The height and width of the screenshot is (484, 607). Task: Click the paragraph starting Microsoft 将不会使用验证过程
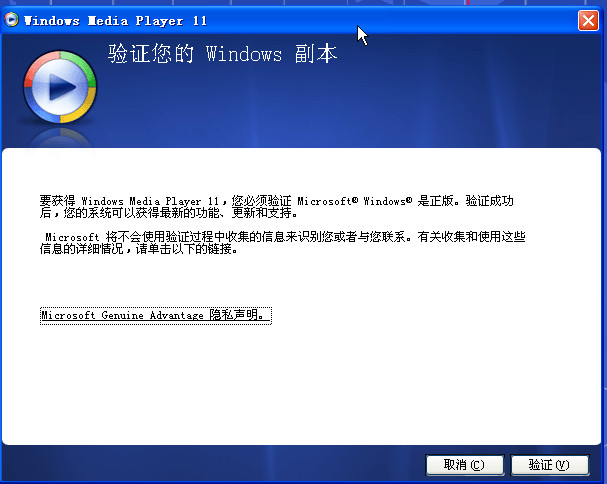click(x=282, y=242)
